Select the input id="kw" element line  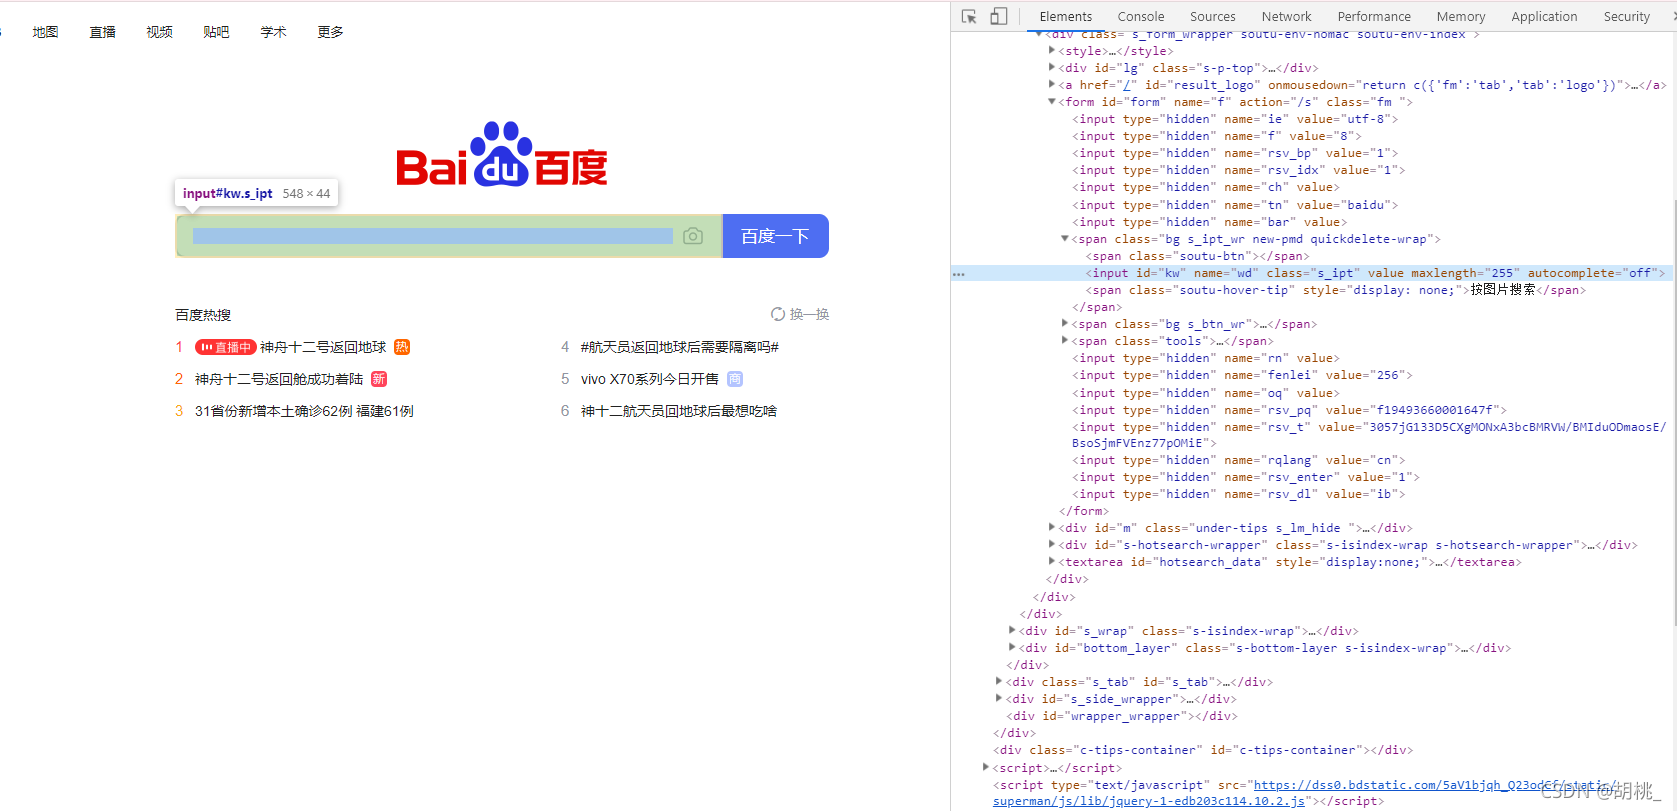tap(1313, 273)
